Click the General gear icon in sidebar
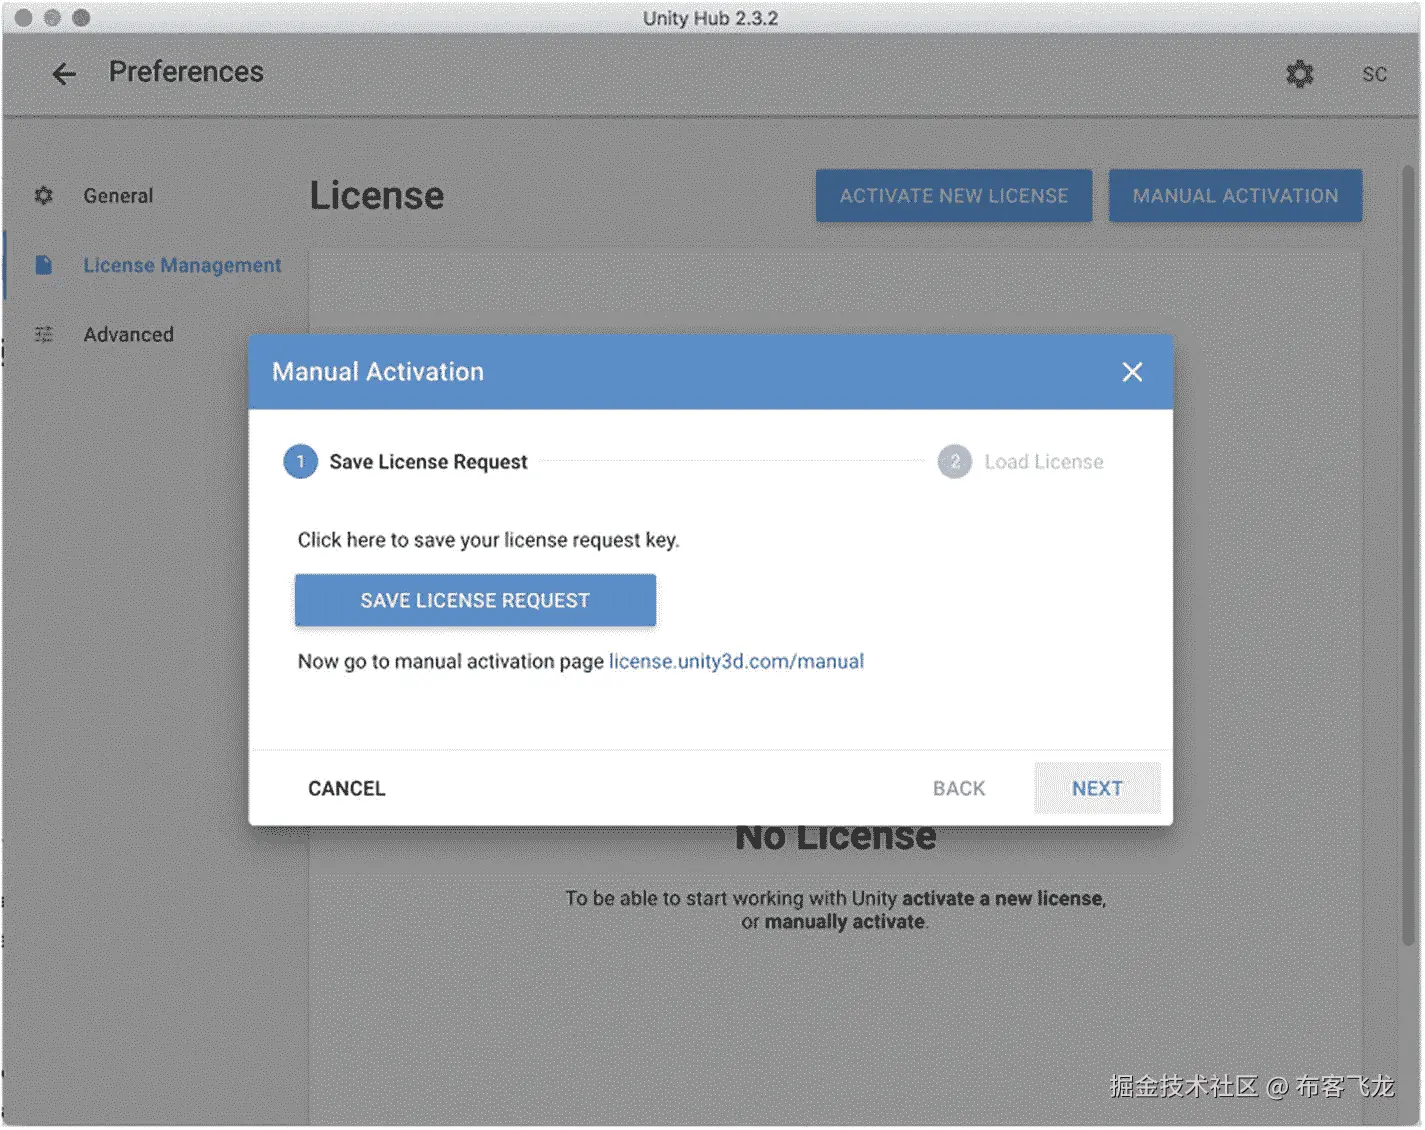 pyautogui.click(x=44, y=196)
